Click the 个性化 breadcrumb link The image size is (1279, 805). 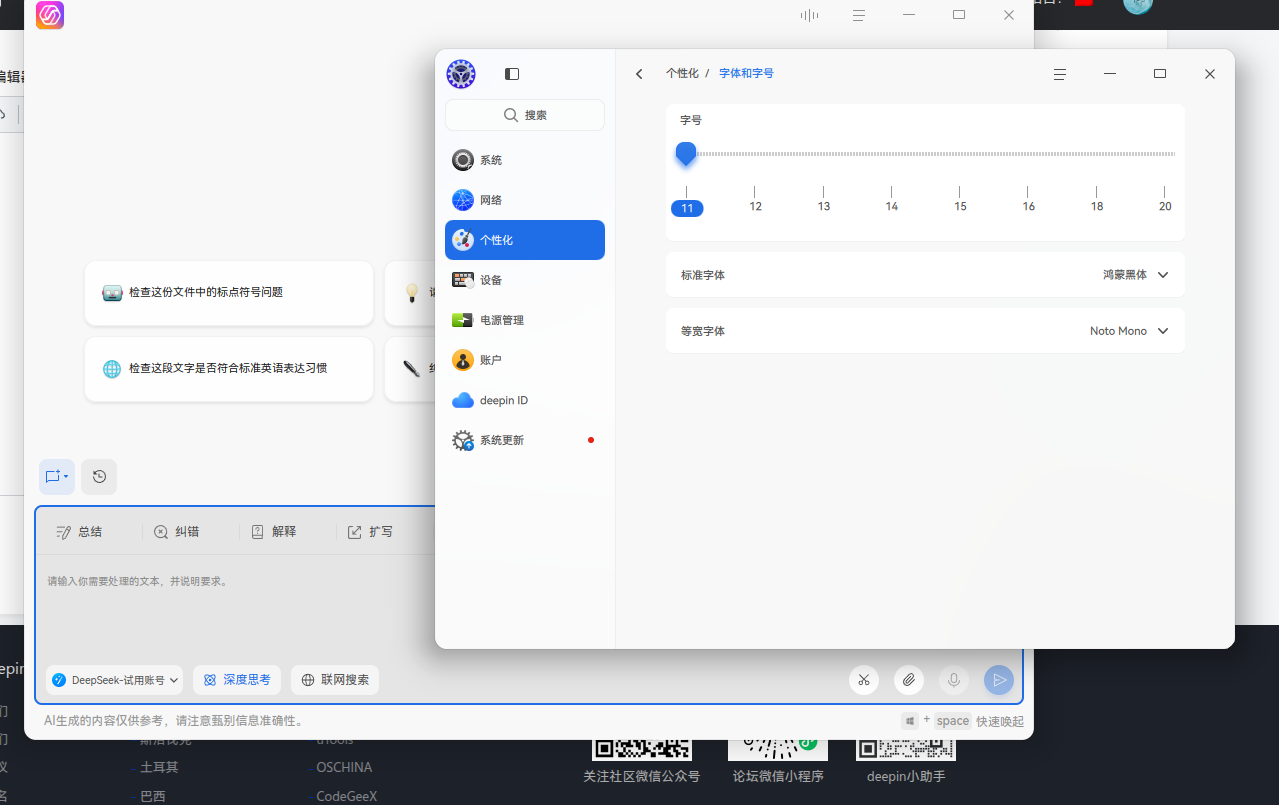click(x=682, y=74)
